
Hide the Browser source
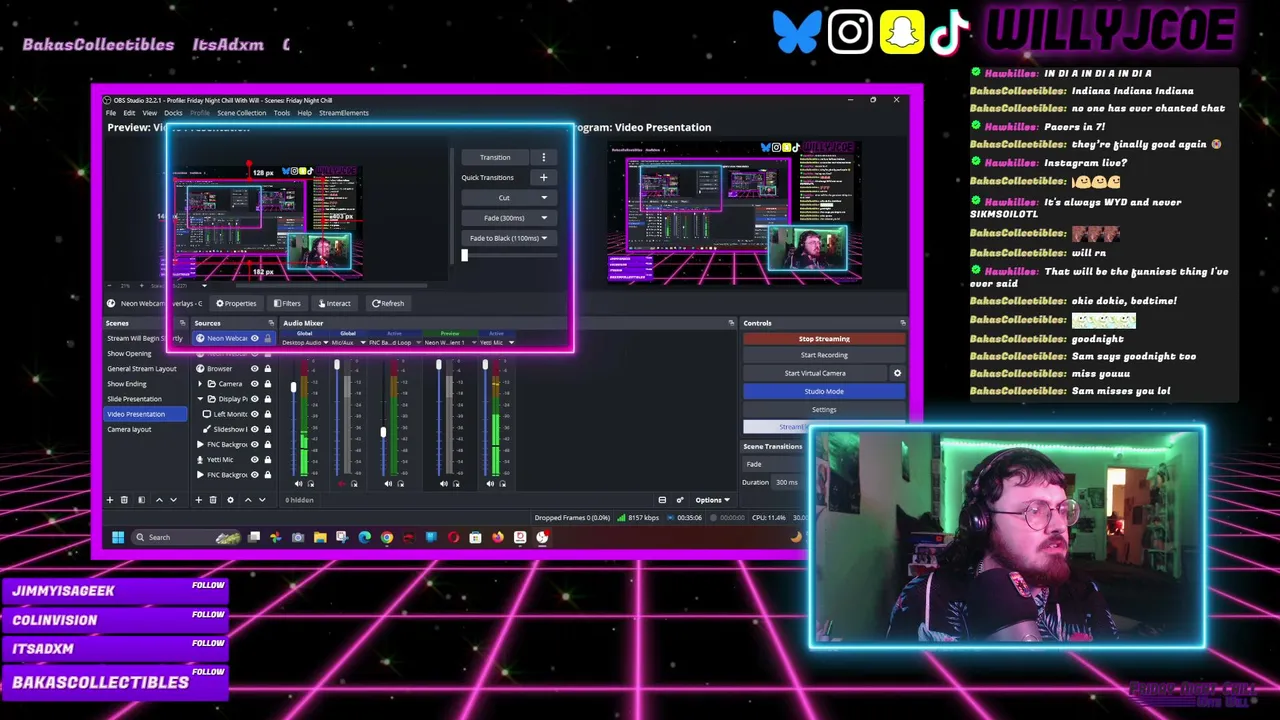click(x=254, y=369)
